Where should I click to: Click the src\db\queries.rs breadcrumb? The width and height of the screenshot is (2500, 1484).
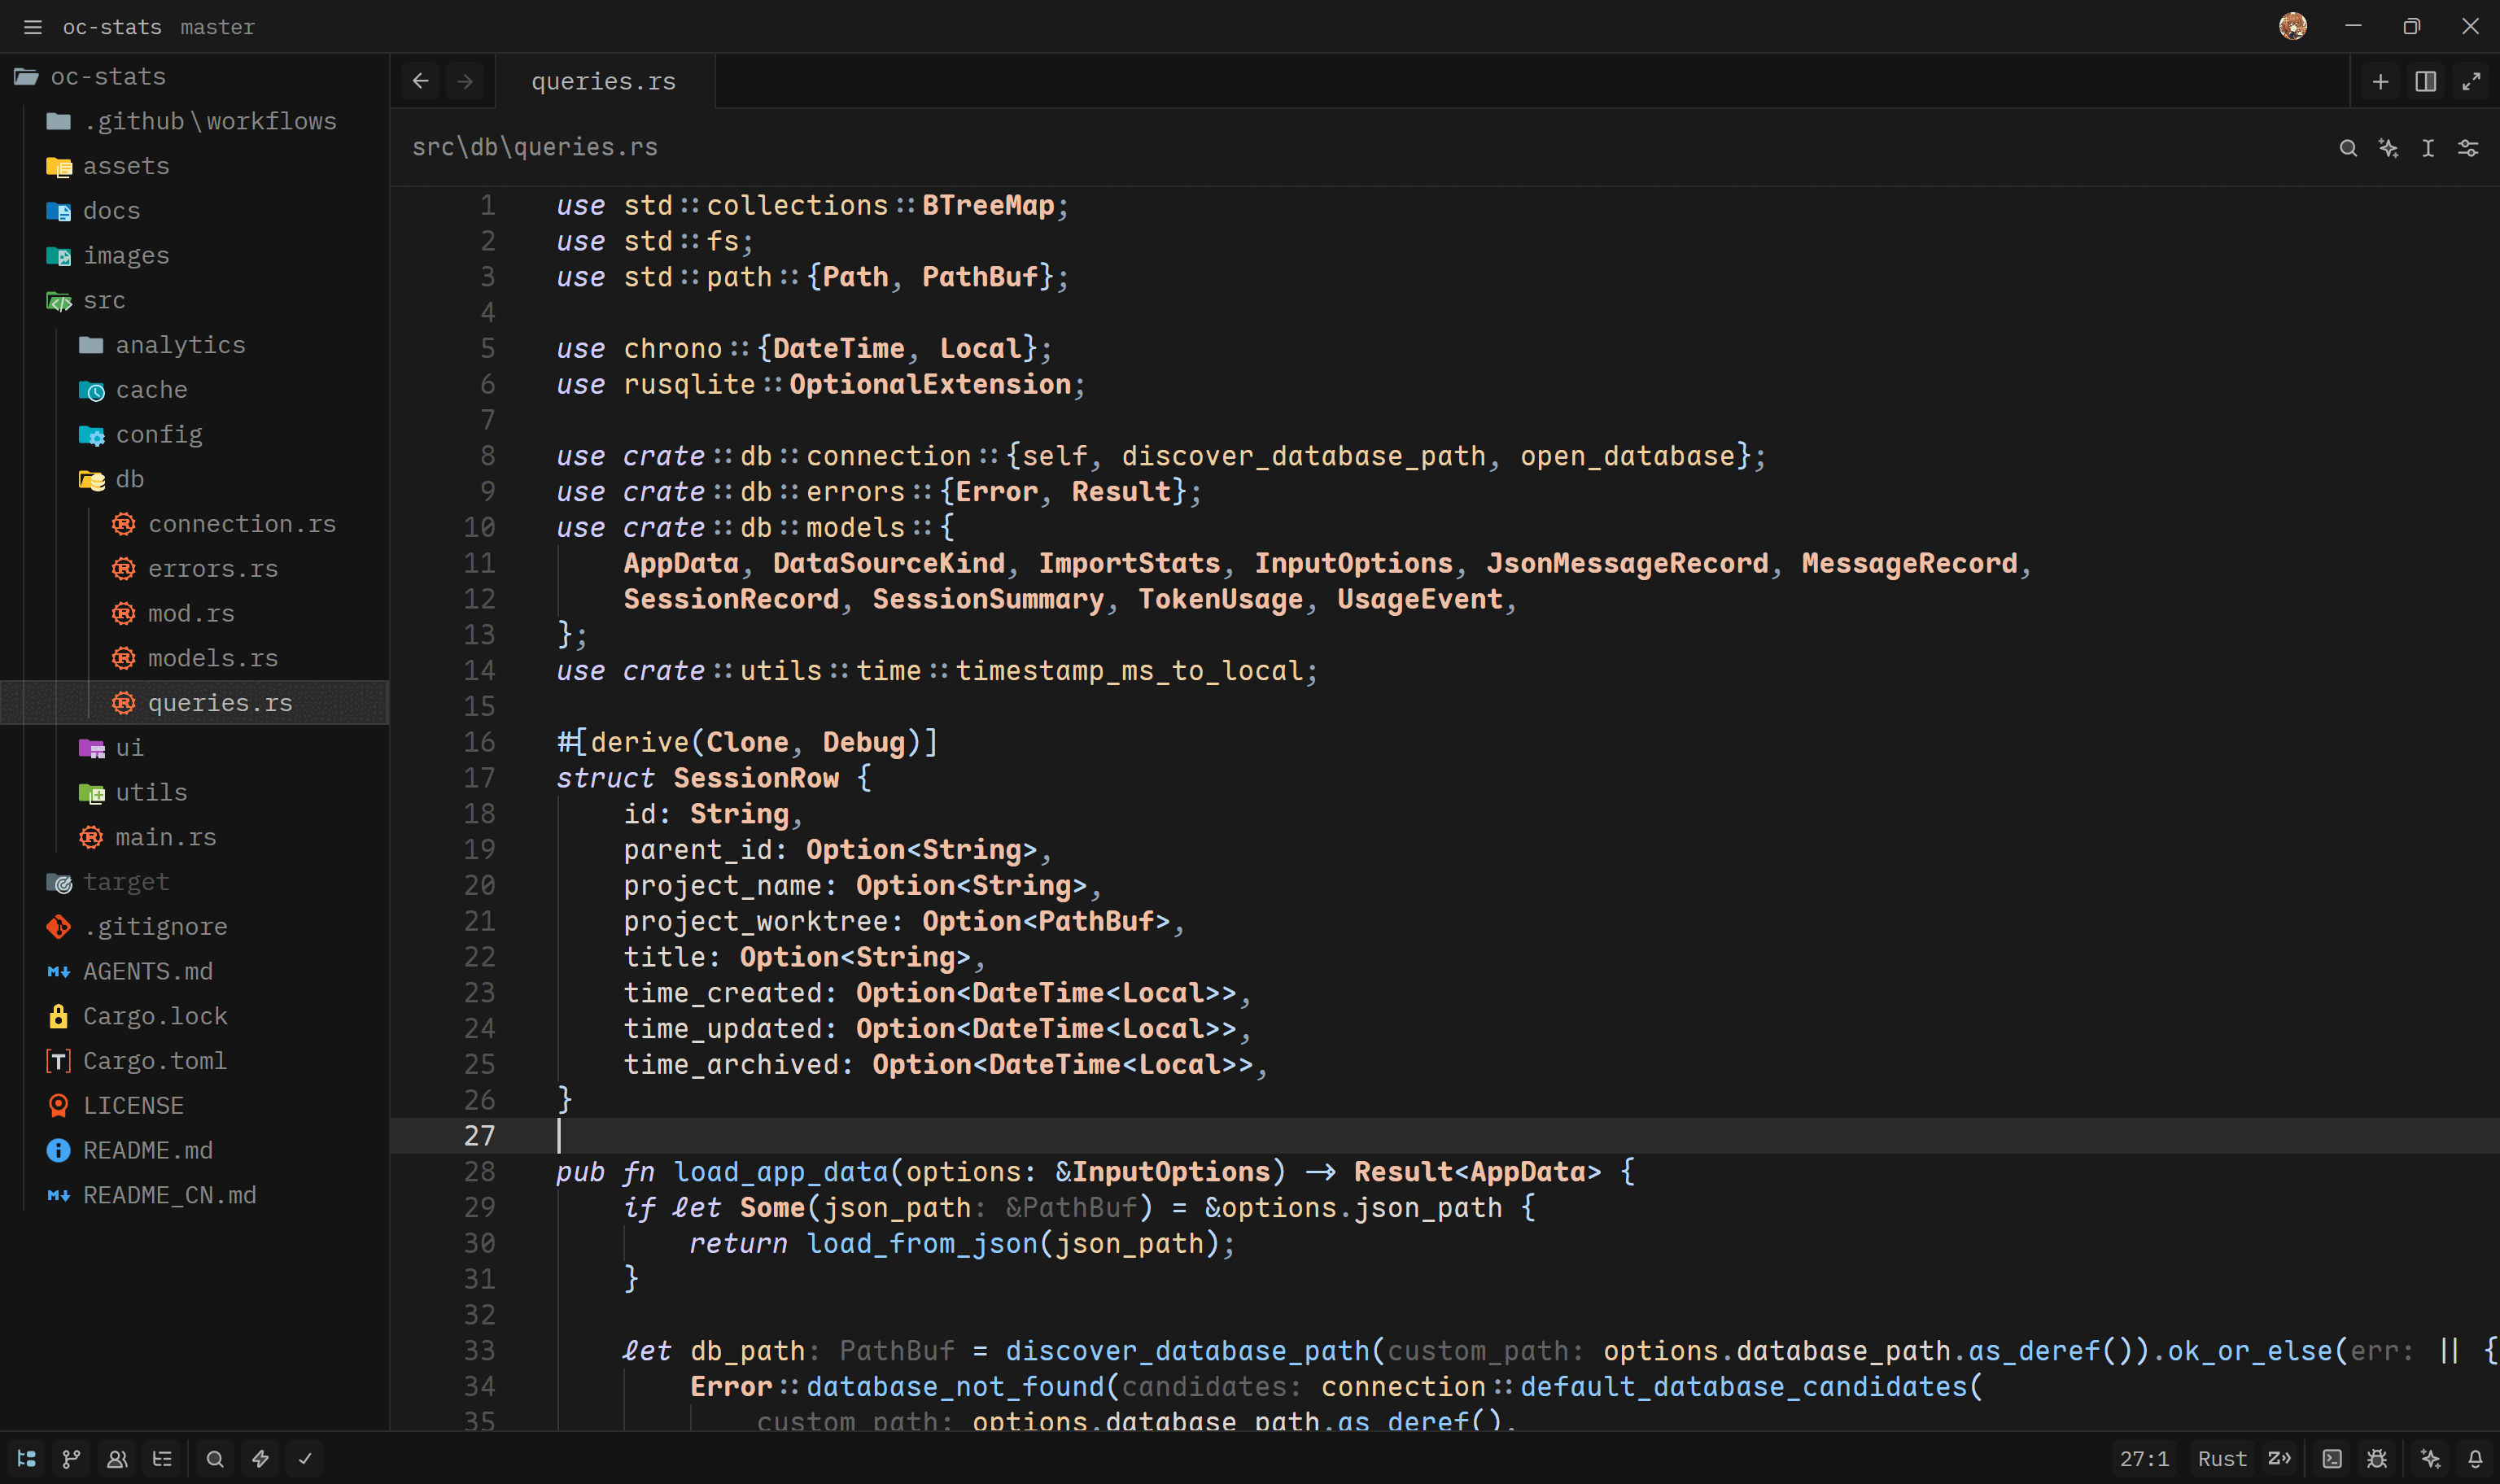pyautogui.click(x=535, y=147)
